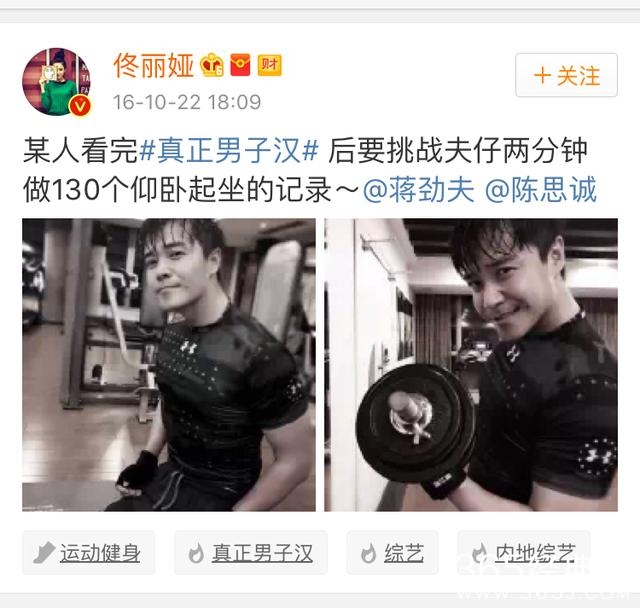Enlarge the right dumbbell photo
640x608 pixels.
pyautogui.click(x=471, y=365)
